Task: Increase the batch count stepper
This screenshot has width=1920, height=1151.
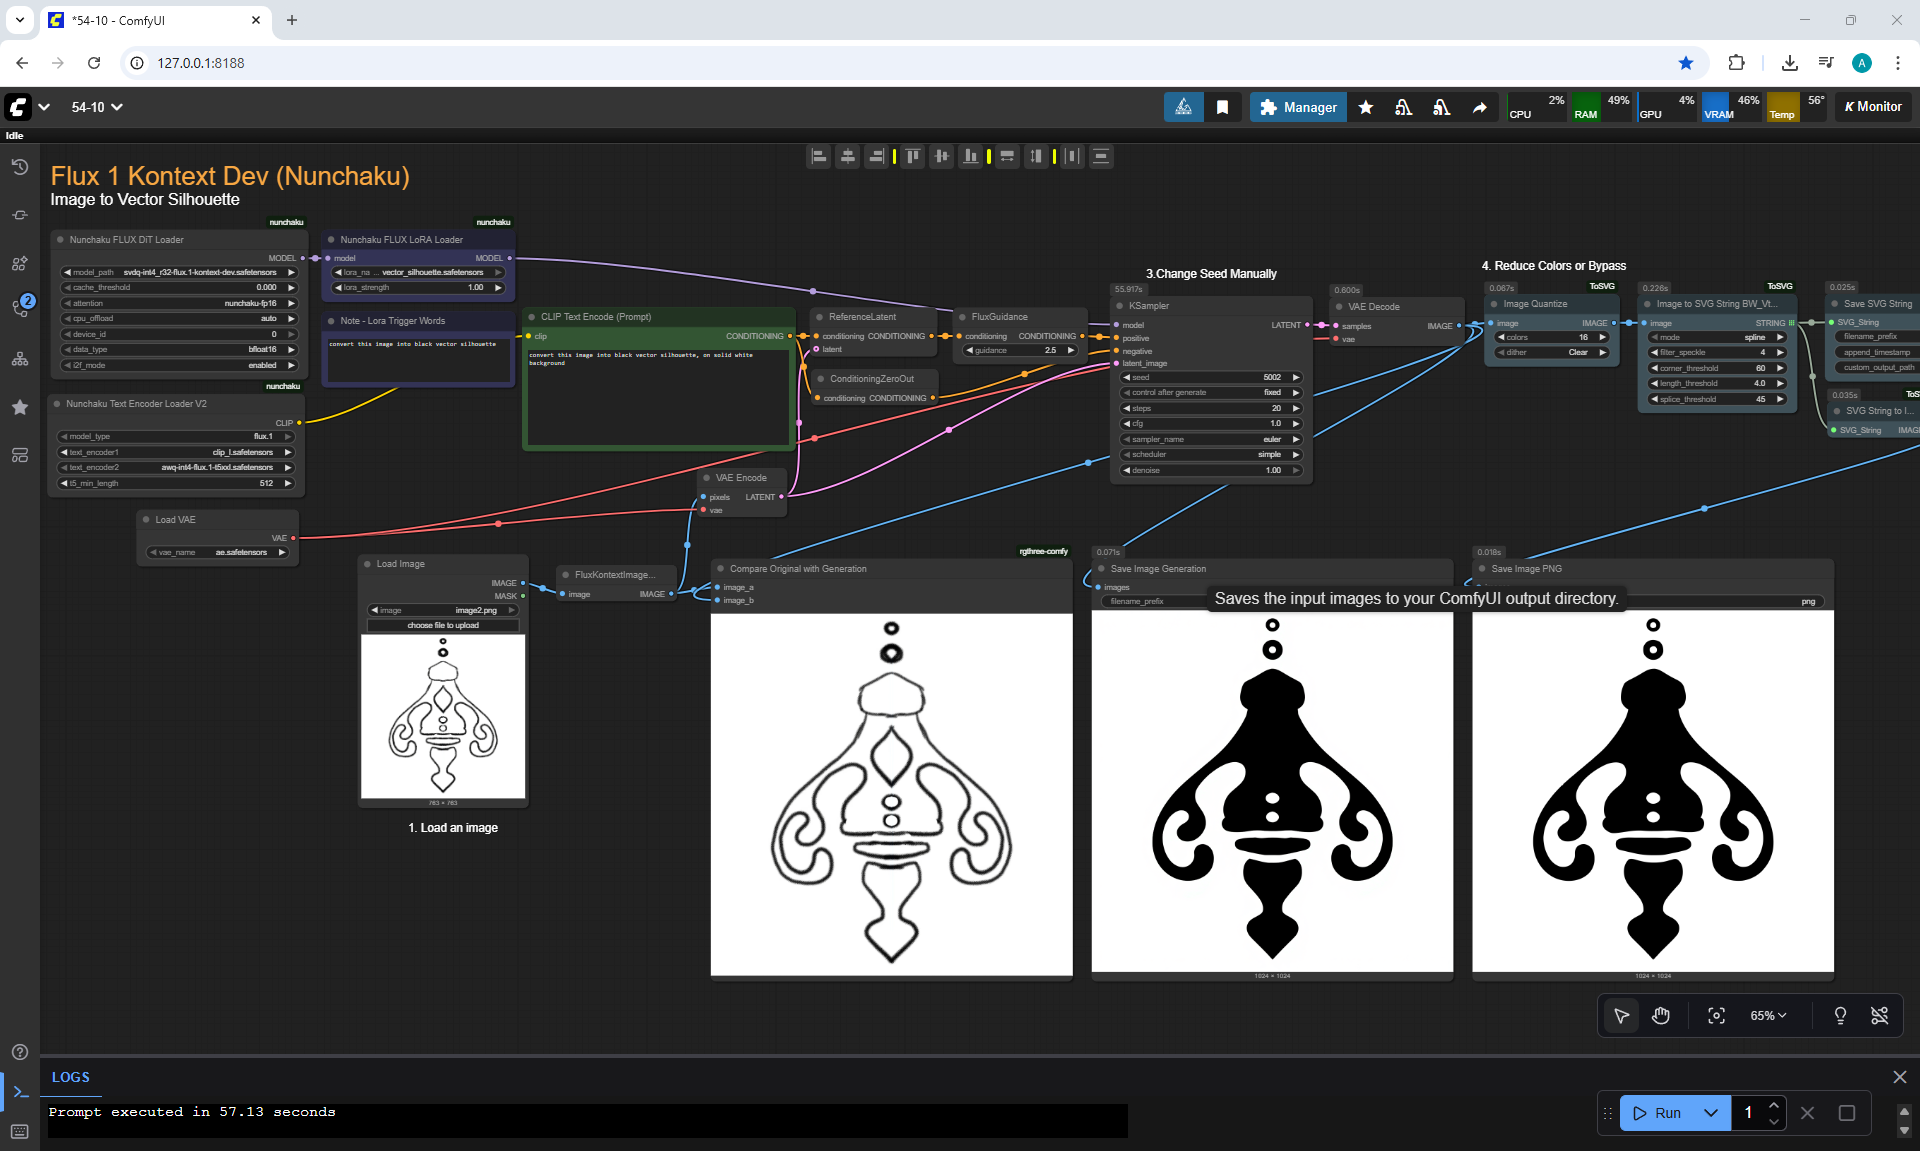Action: pos(1774,1105)
